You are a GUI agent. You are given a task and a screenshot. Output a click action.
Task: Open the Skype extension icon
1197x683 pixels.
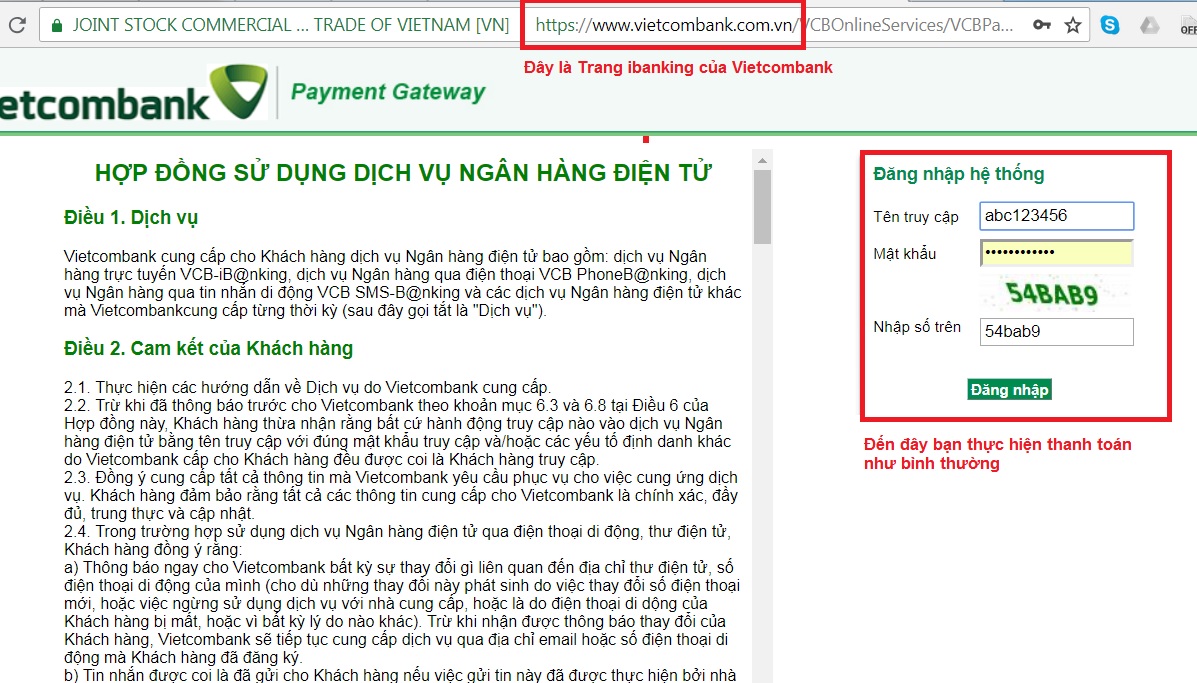[1110, 25]
